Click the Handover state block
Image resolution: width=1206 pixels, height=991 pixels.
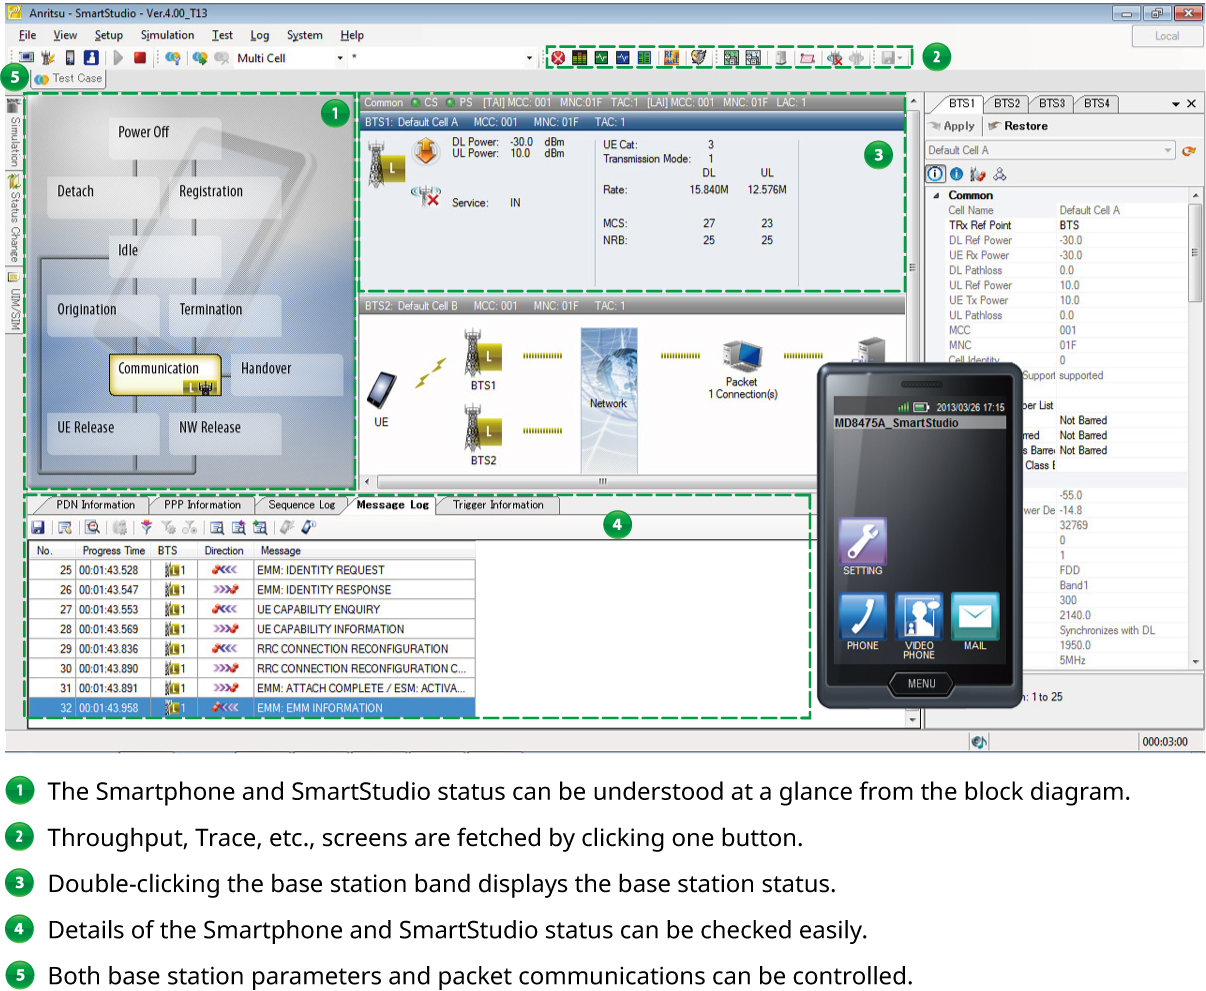287,374
